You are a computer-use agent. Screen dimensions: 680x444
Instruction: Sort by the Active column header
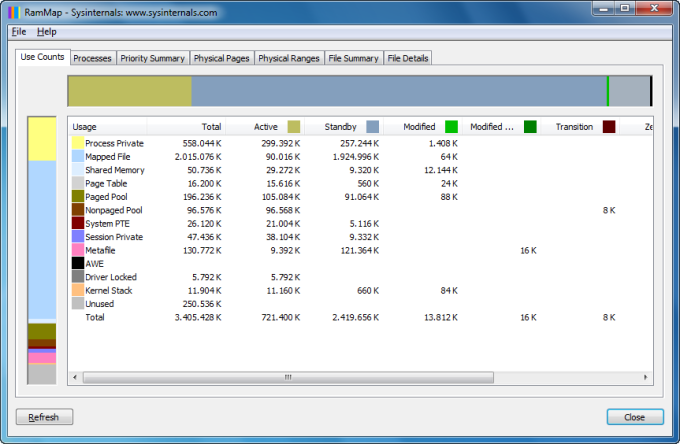click(265, 127)
